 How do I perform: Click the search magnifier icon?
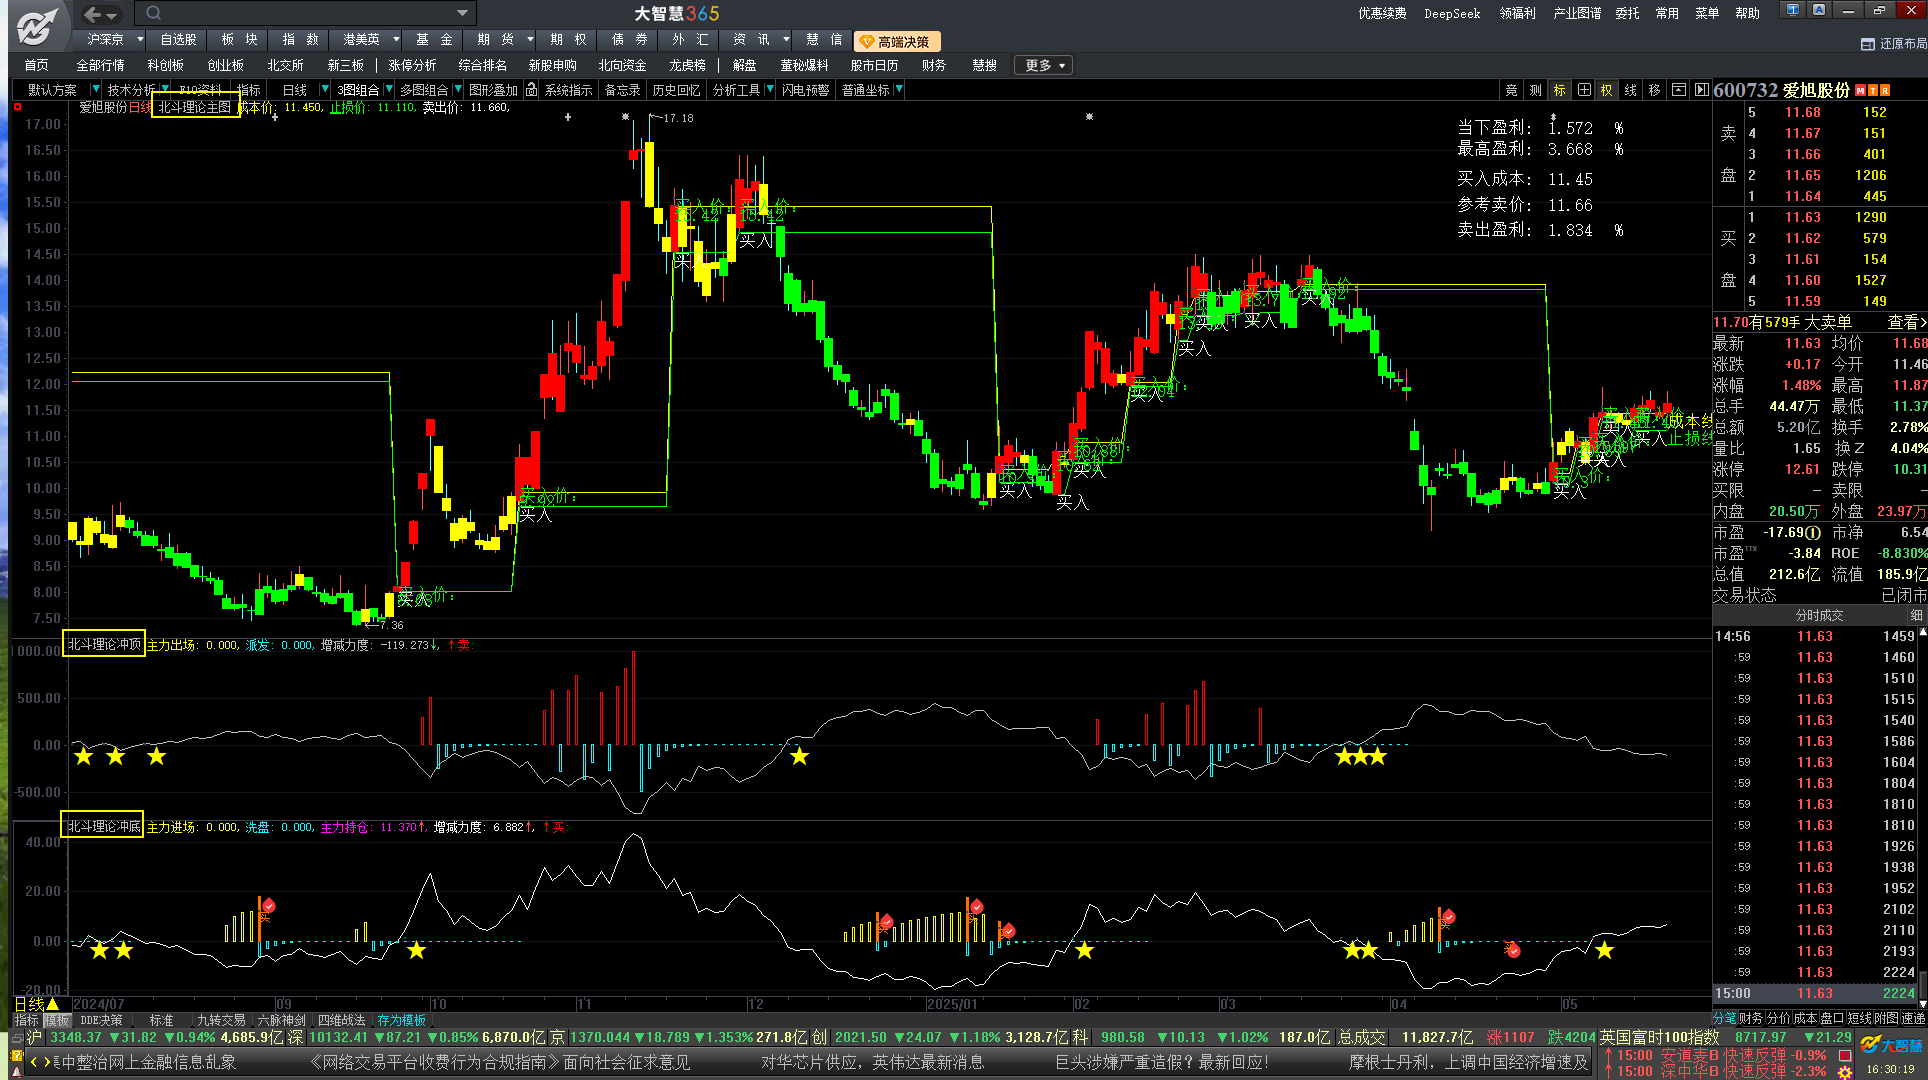[153, 13]
